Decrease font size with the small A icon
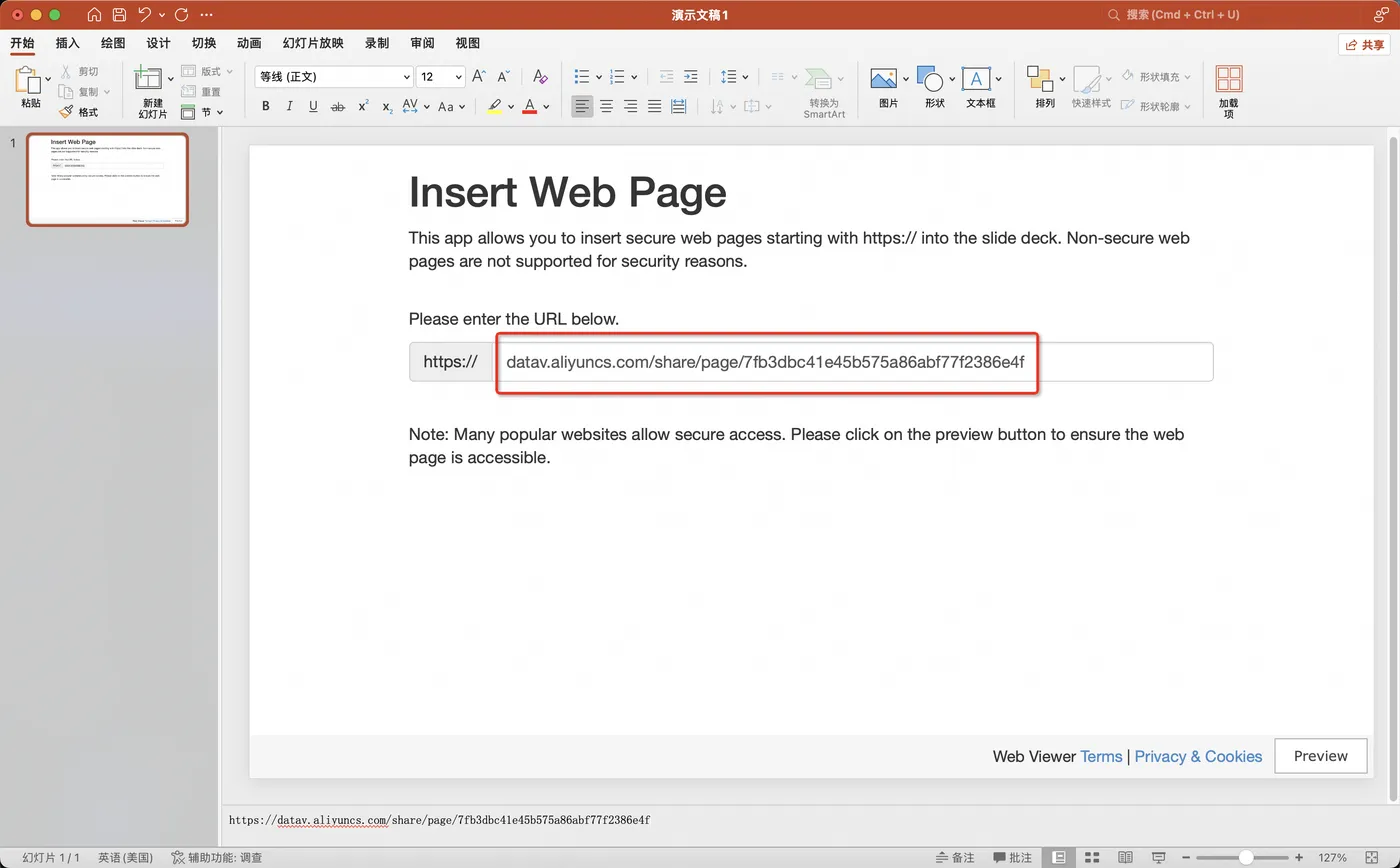Screen dimensions: 1400x868 503,76
